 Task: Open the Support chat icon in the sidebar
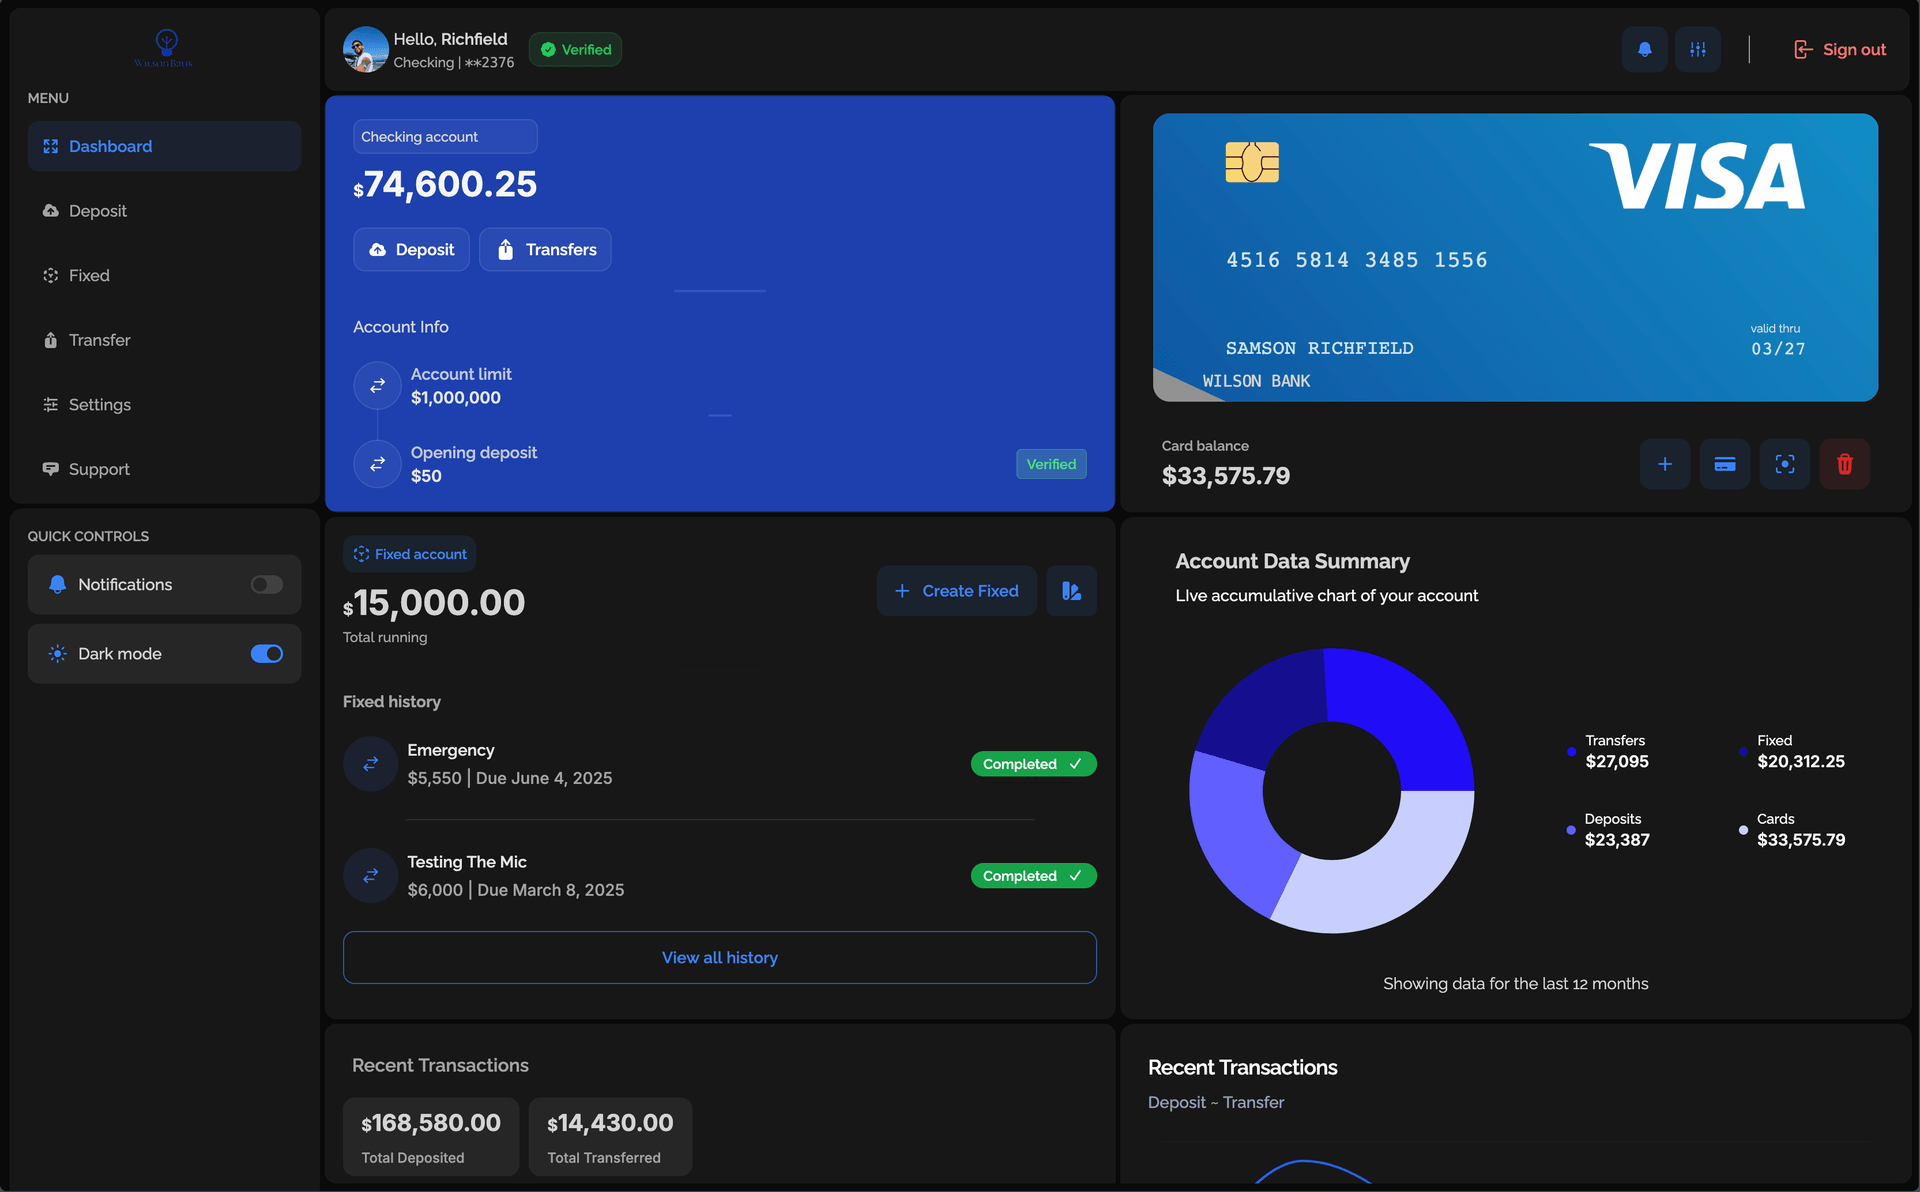pyautogui.click(x=51, y=469)
